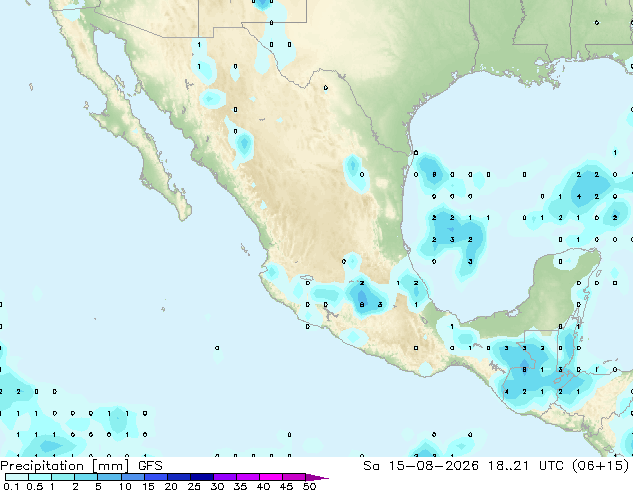Image resolution: width=634 pixels, height=490 pixels.
Task: Click the '25' legend scale label
Action: point(194,486)
